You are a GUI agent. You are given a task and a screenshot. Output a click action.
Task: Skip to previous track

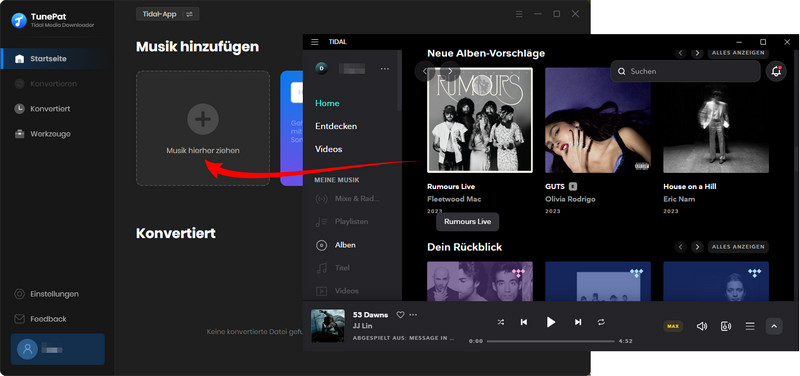[523, 322]
